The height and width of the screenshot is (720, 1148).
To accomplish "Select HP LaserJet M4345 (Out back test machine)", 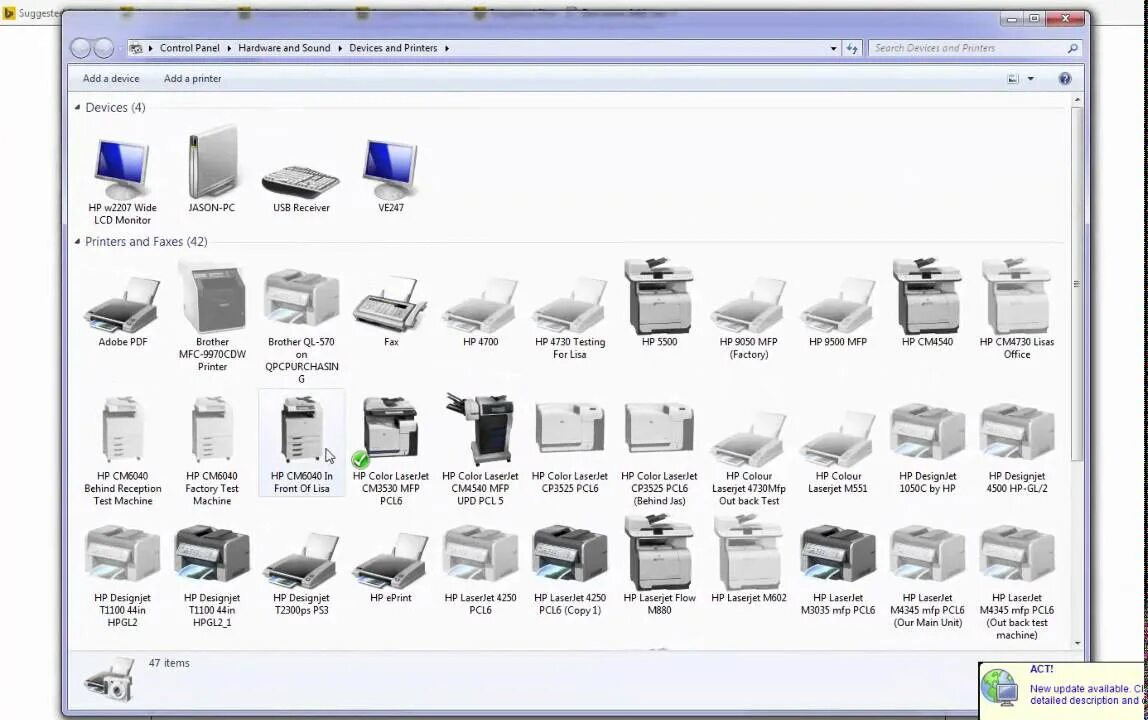I will (1016, 582).
